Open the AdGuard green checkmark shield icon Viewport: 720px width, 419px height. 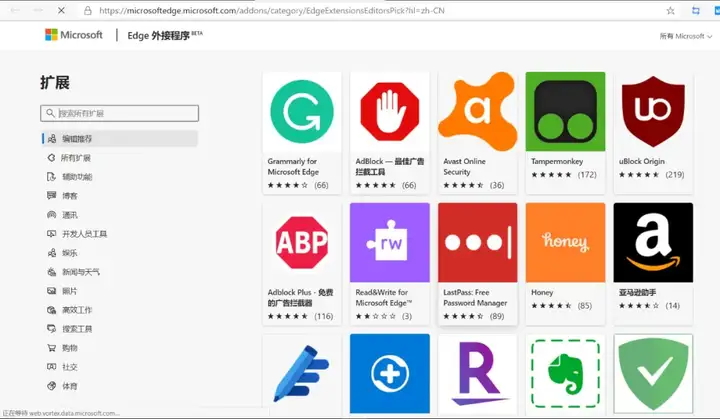point(653,374)
